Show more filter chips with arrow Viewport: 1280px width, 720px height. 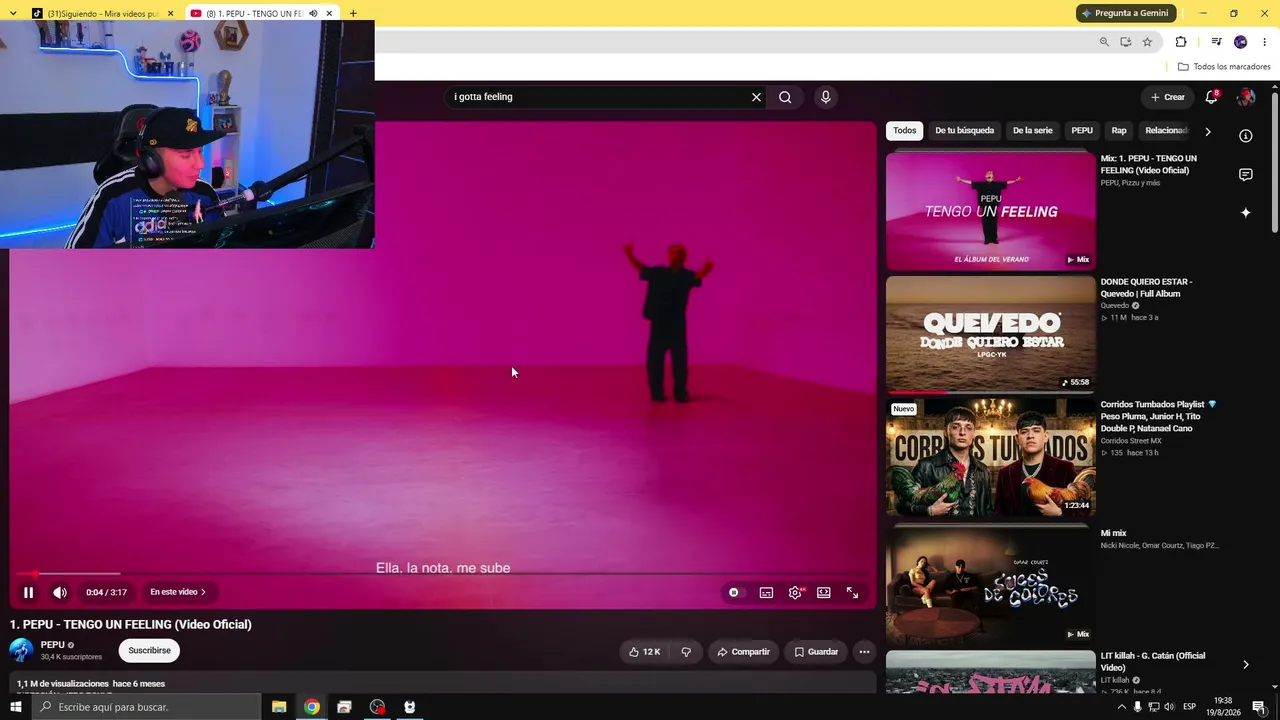coord(1207,131)
